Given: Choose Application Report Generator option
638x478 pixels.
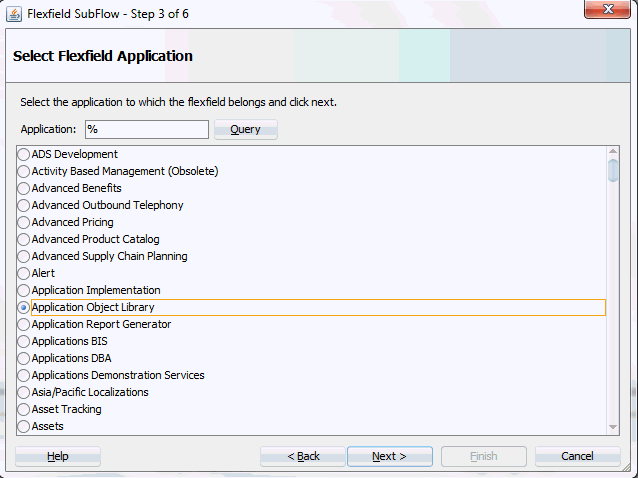Looking at the screenshot, I should (24, 325).
